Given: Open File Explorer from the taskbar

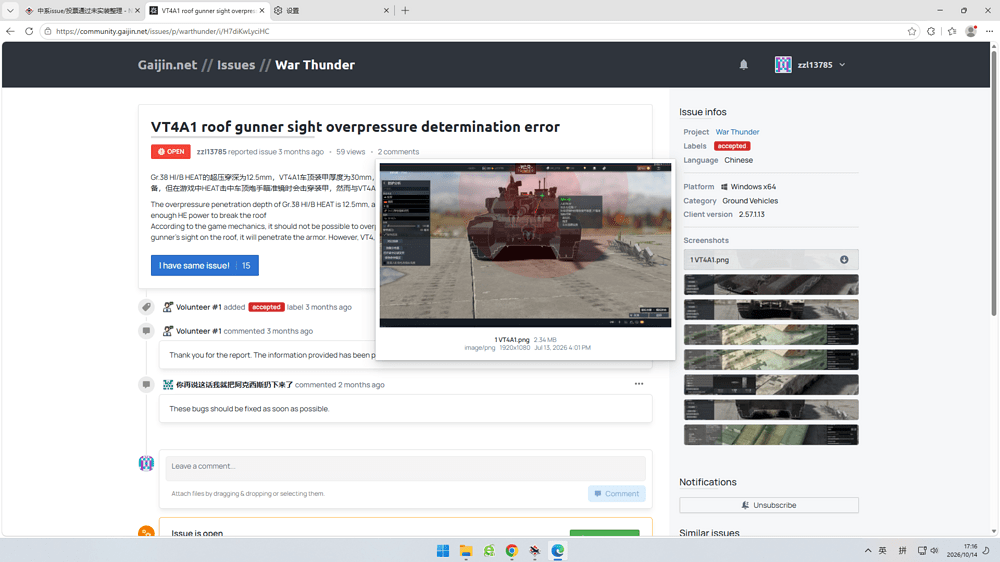Looking at the screenshot, I should click(x=466, y=551).
